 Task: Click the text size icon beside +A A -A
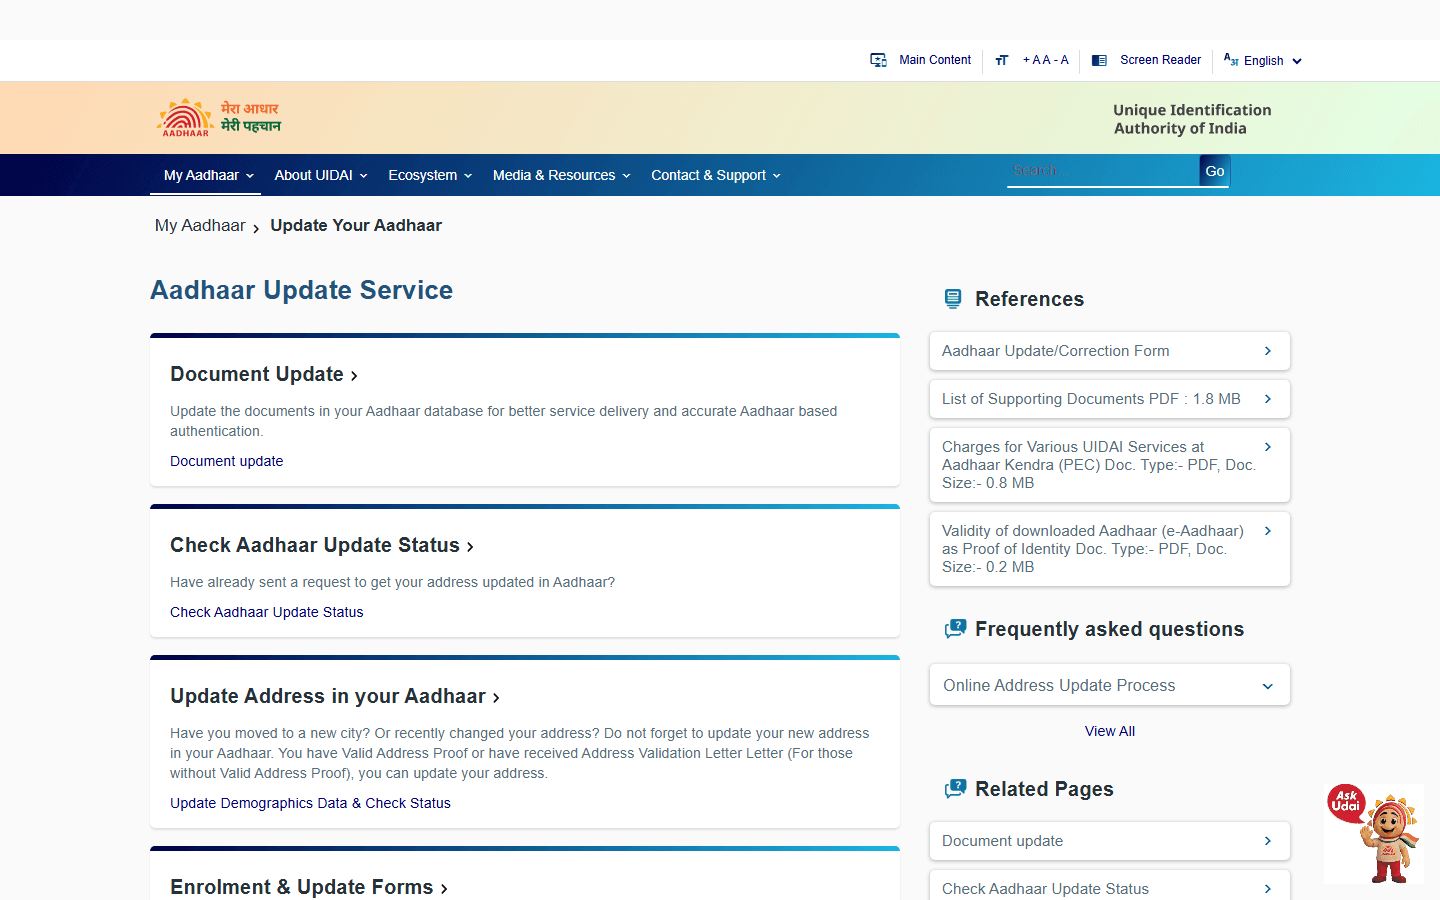(1002, 60)
